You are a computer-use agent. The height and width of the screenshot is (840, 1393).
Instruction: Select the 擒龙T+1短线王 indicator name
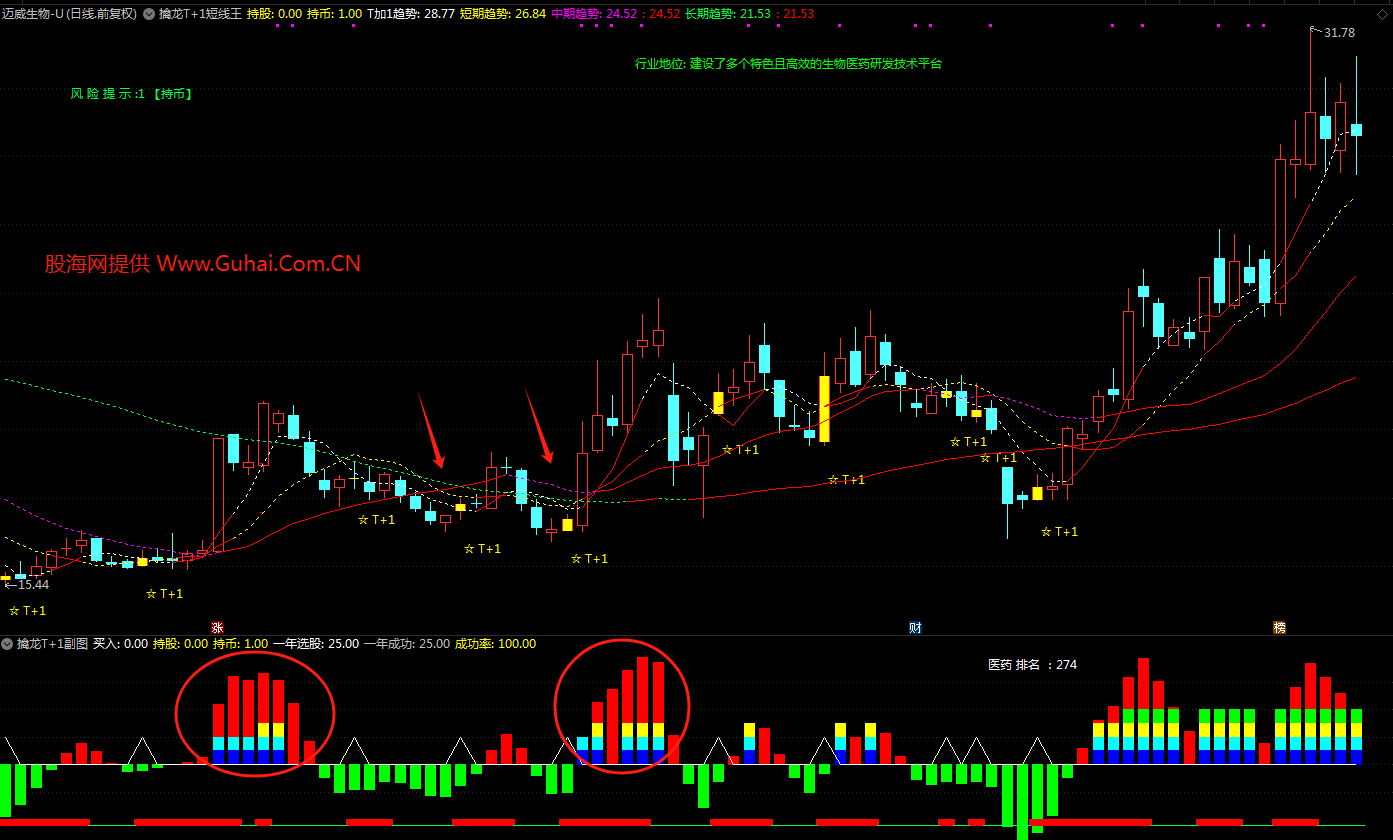200,14
